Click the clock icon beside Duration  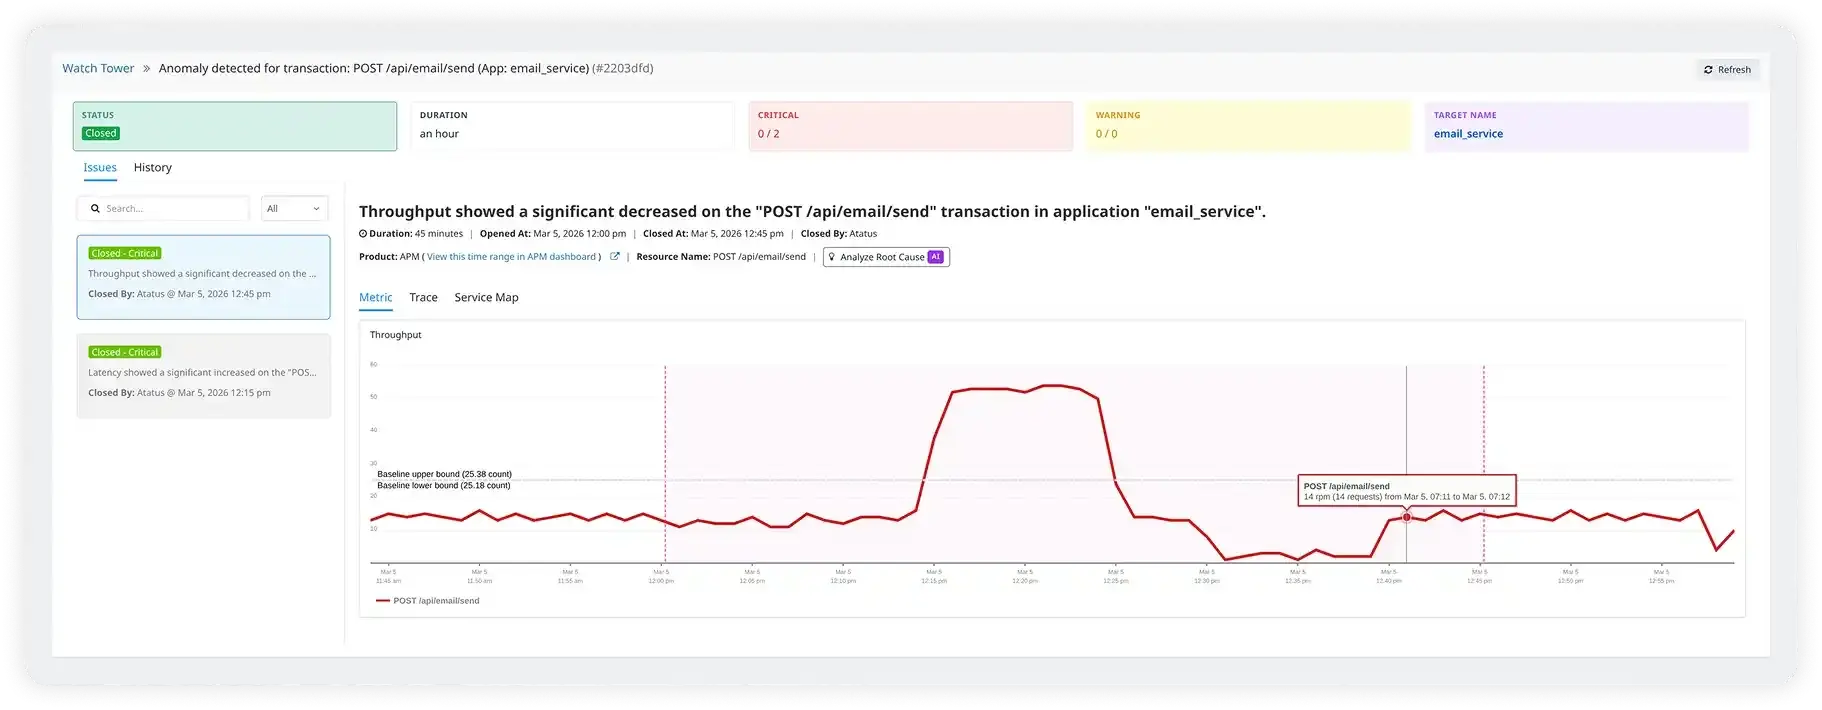(x=363, y=234)
